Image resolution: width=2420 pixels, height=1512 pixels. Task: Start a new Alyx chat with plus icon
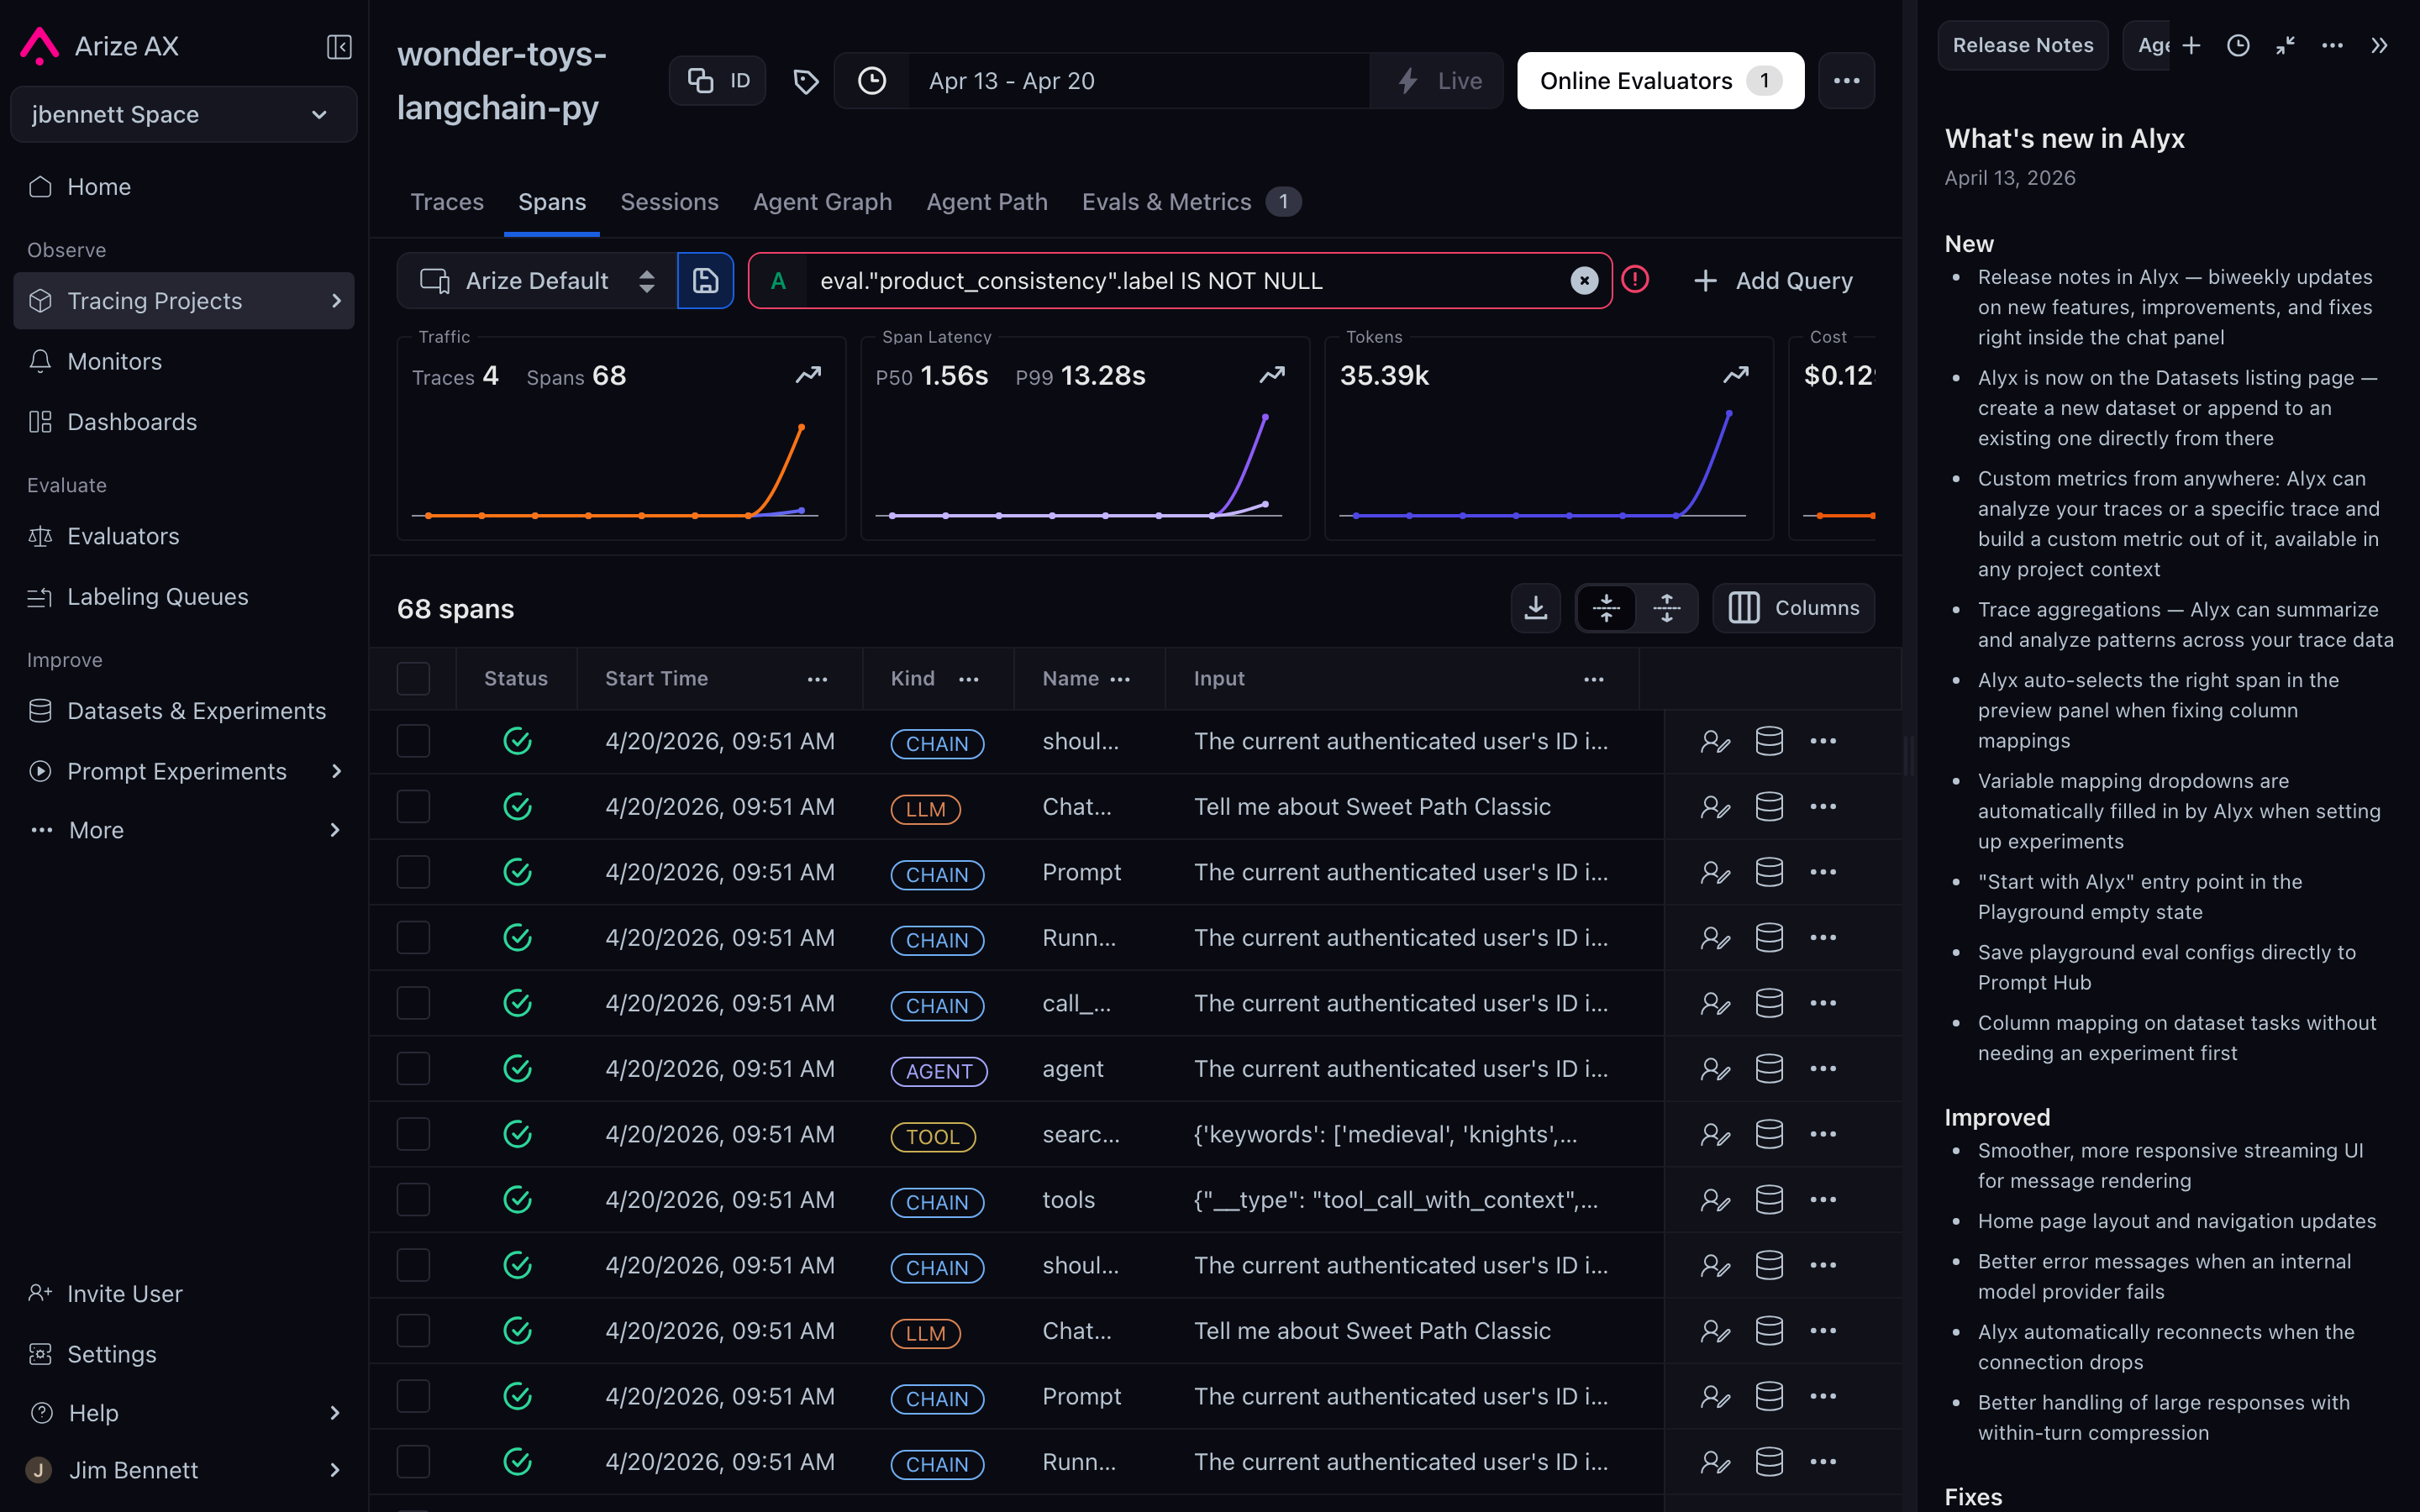tap(2191, 46)
